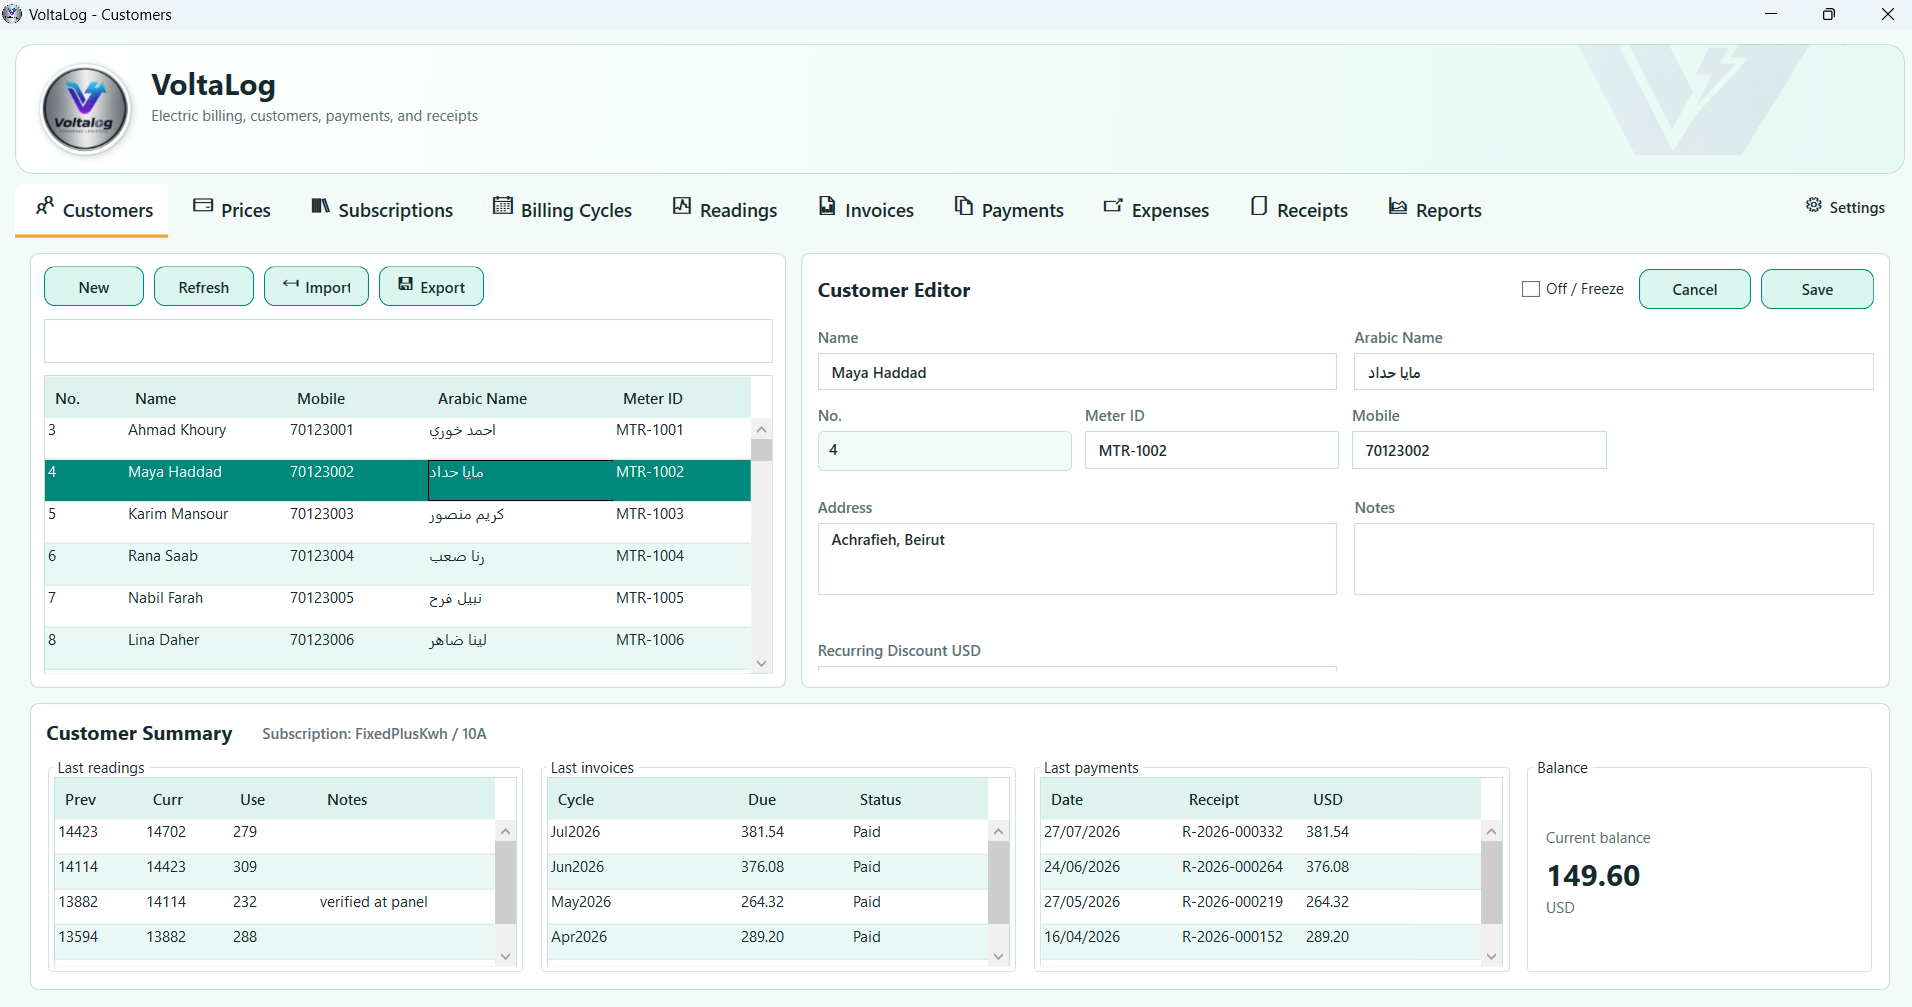Open the Billing Cycles tab
The image size is (1912, 1007).
(x=563, y=210)
